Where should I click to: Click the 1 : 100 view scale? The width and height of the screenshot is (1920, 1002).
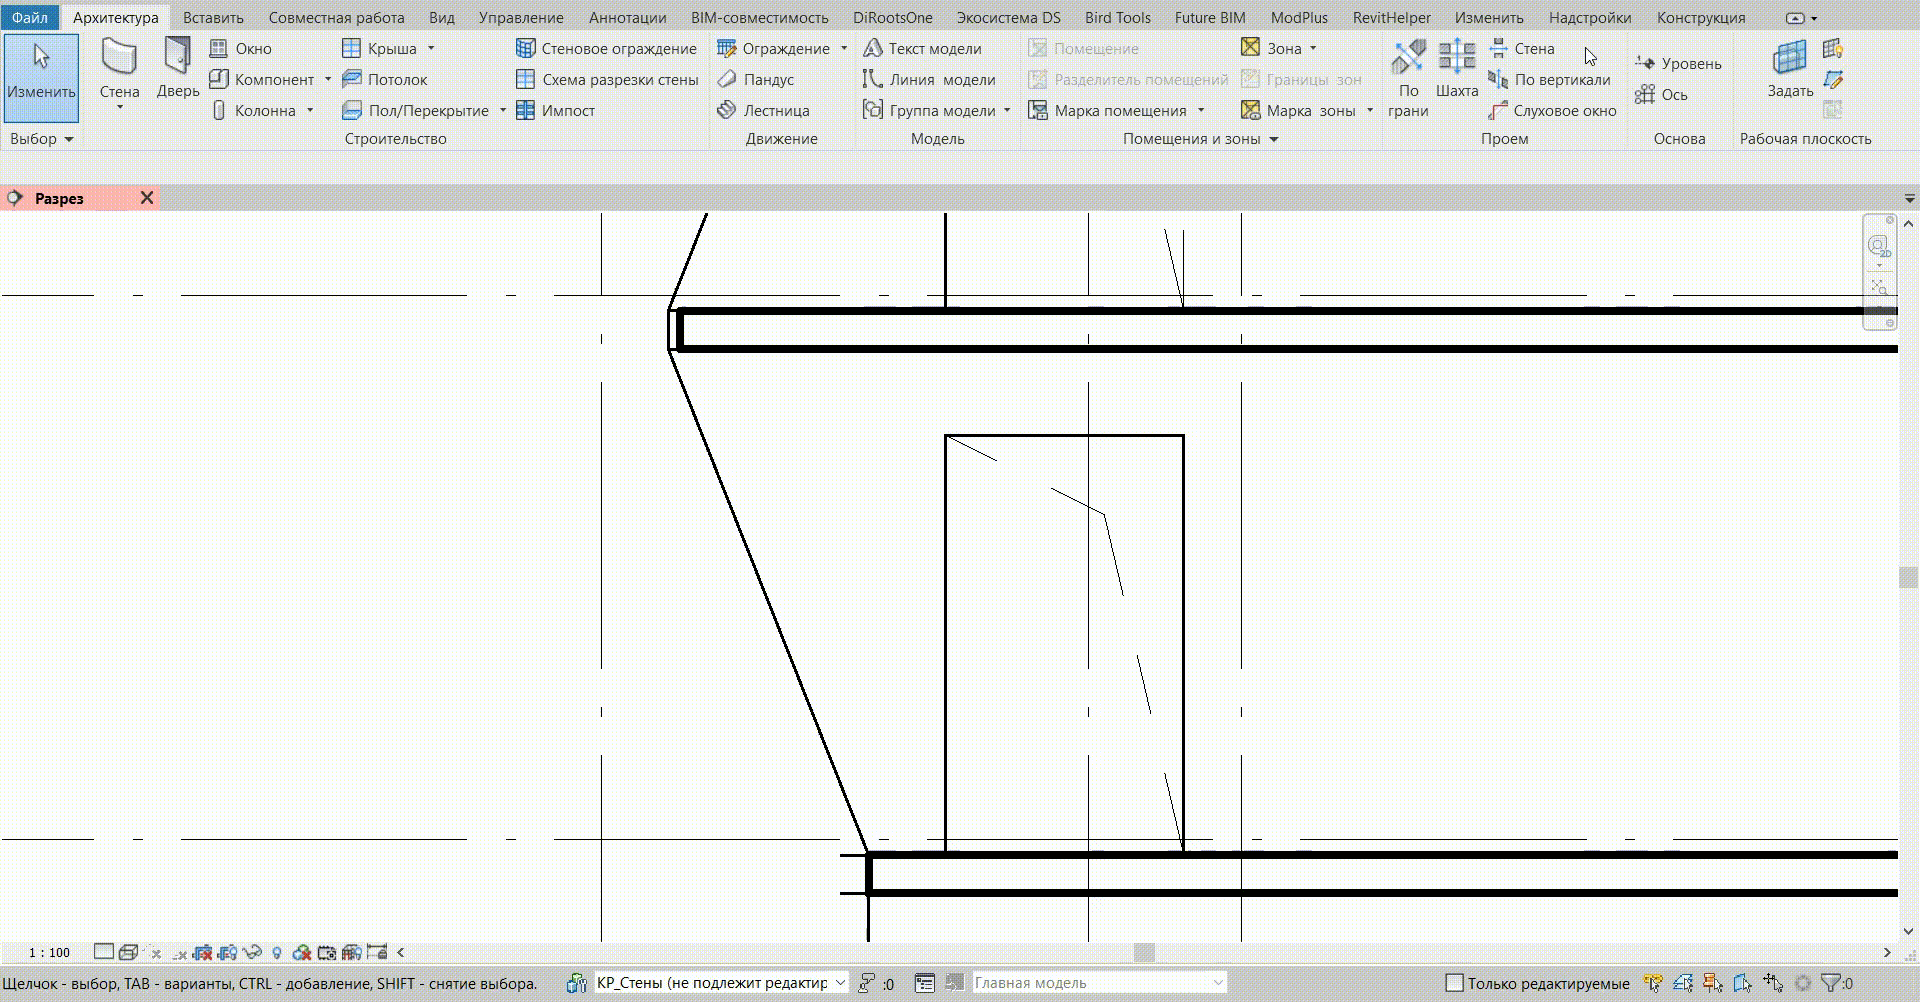49,952
